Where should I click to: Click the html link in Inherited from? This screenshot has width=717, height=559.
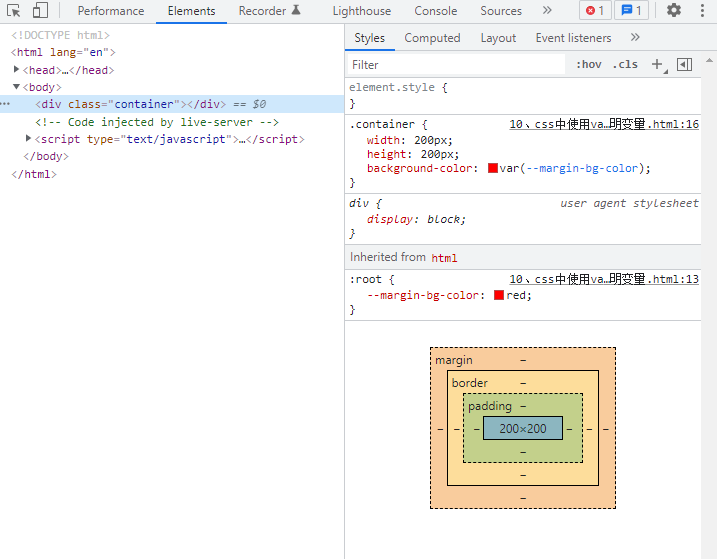click(x=444, y=258)
